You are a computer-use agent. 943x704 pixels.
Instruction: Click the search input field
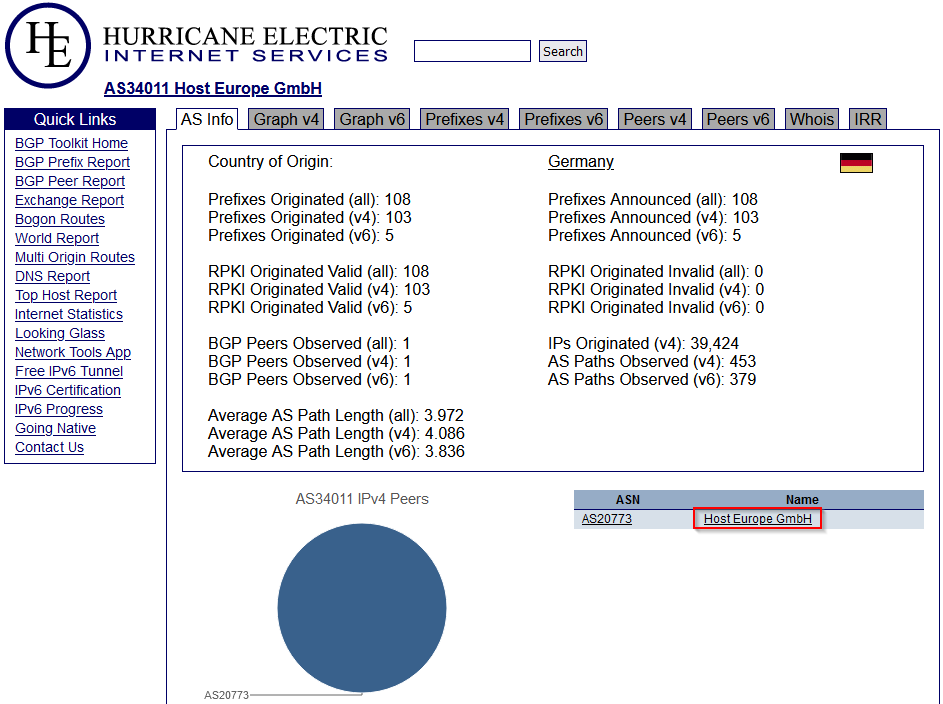472,51
